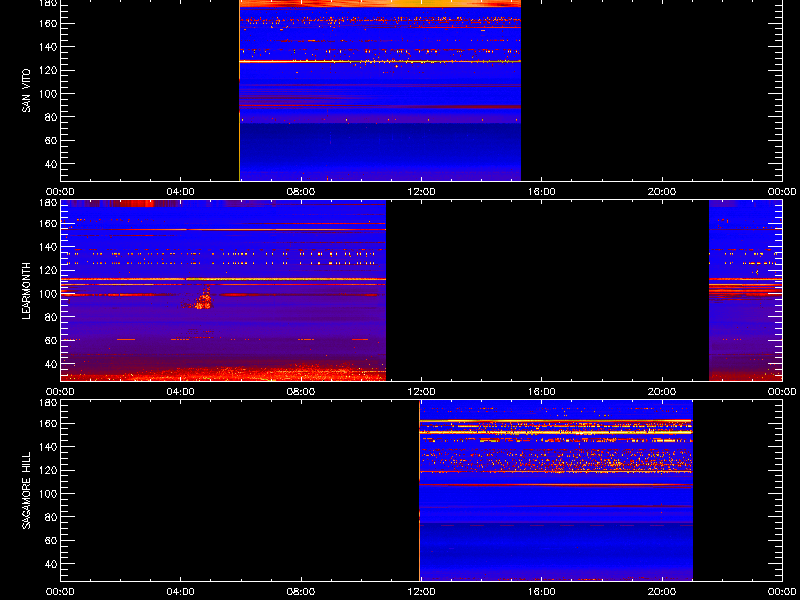Click the SAN VITO station label
Screen dimensions: 800x600
tap(27, 91)
